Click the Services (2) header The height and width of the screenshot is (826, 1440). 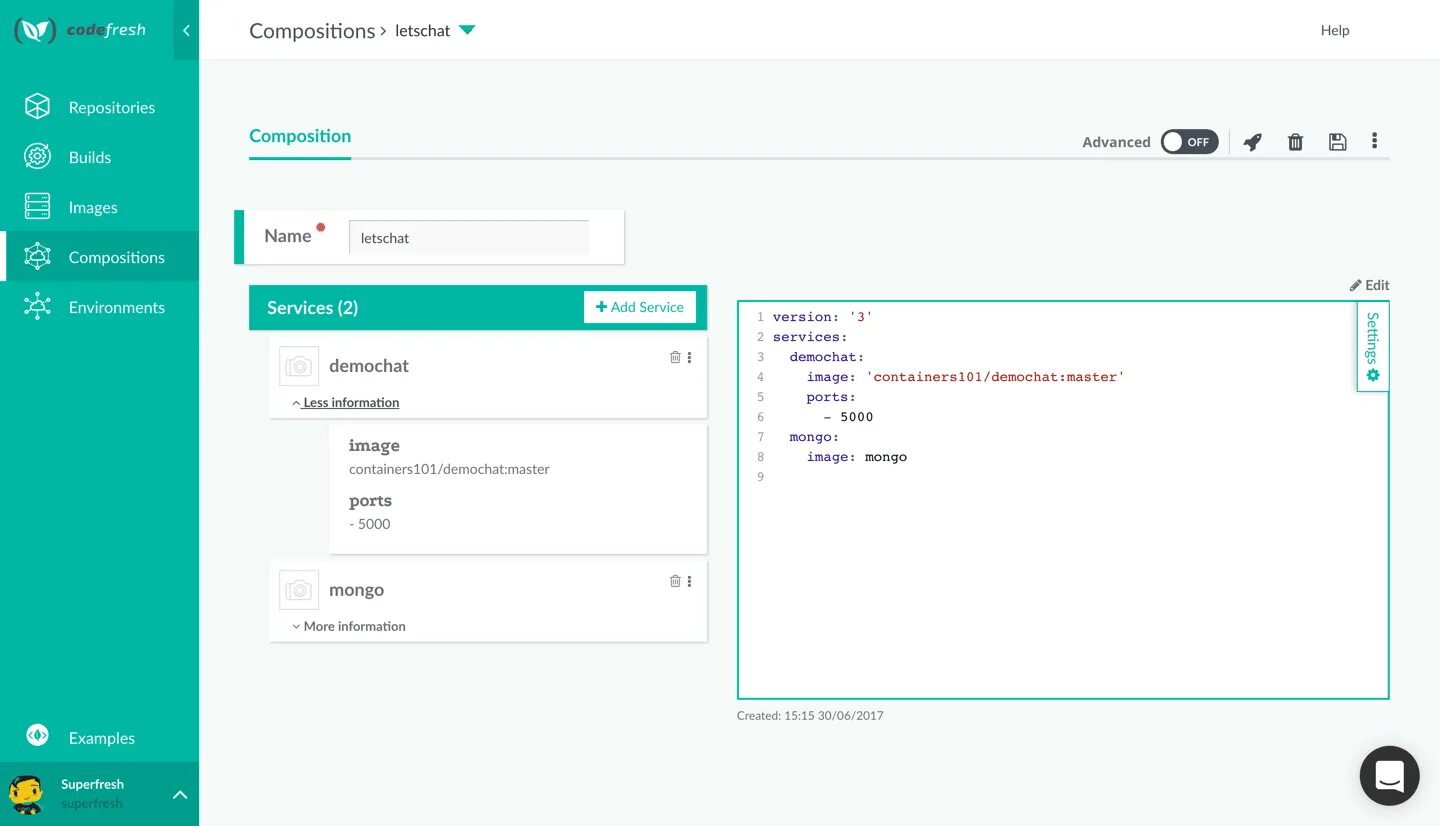(x=312, y=308)
